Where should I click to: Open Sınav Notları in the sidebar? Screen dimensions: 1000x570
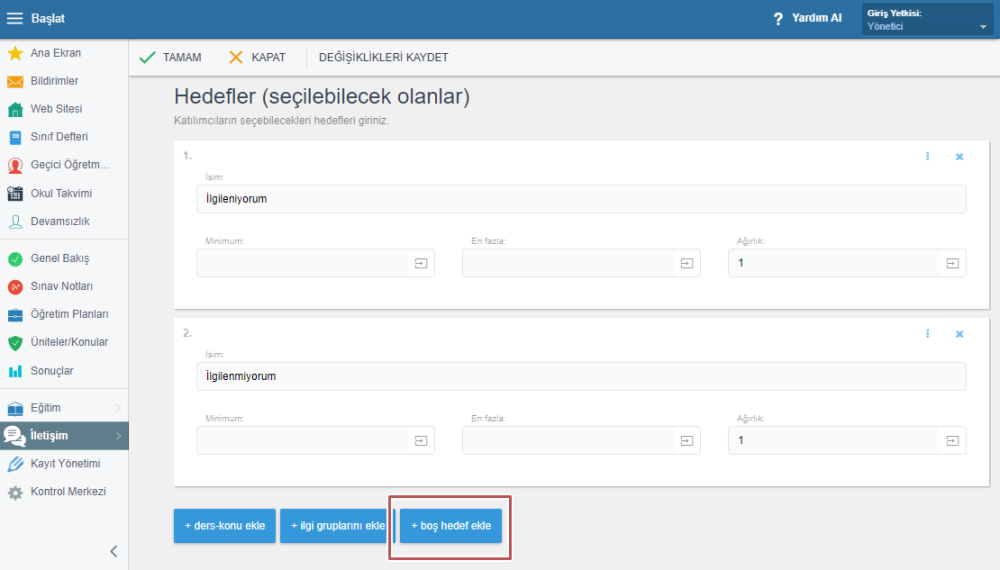coord(61,286)
